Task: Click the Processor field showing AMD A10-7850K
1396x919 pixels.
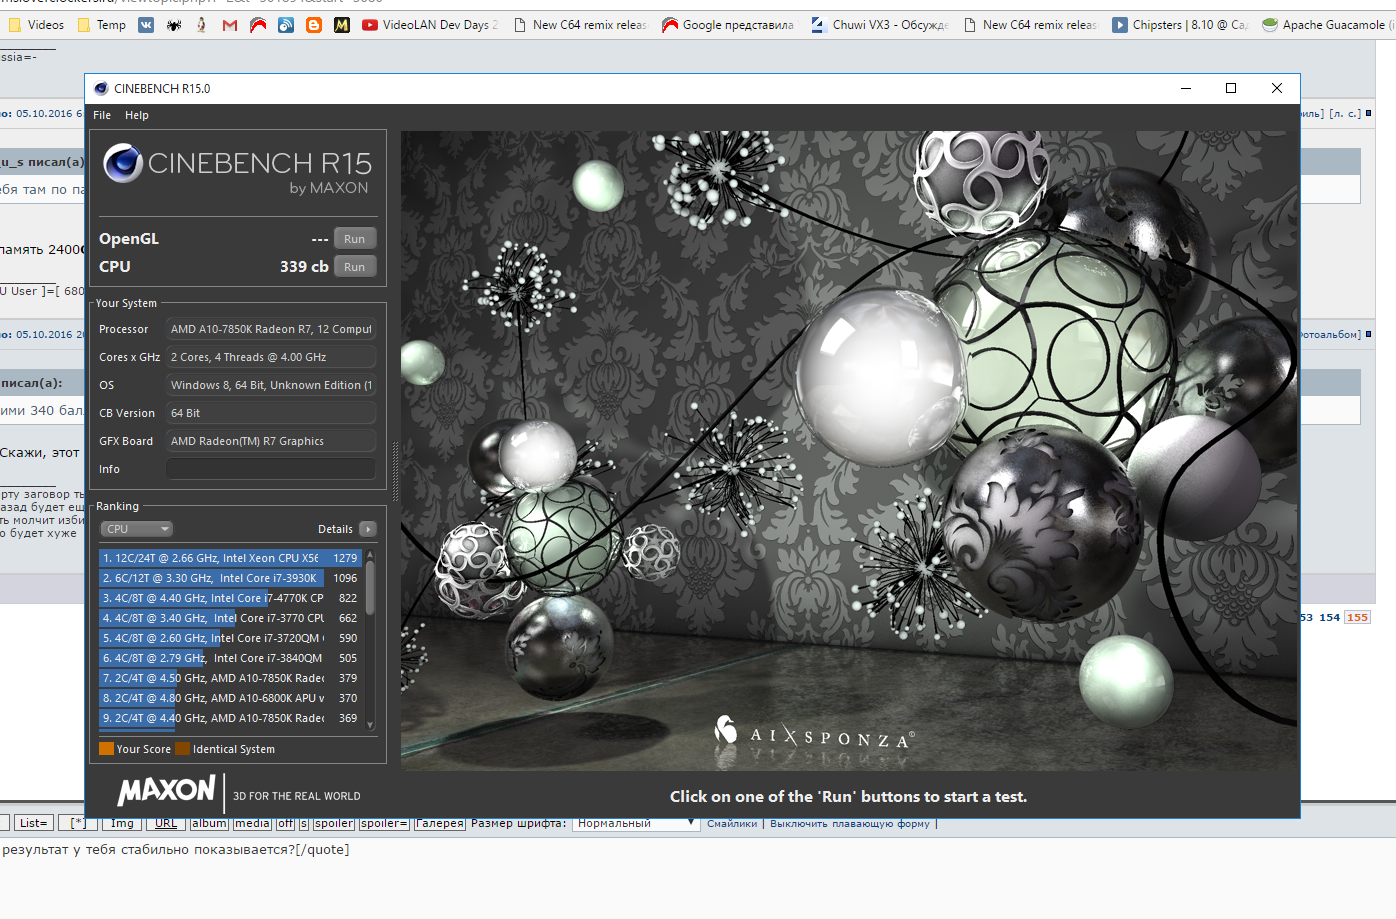Action: [271, 329]
